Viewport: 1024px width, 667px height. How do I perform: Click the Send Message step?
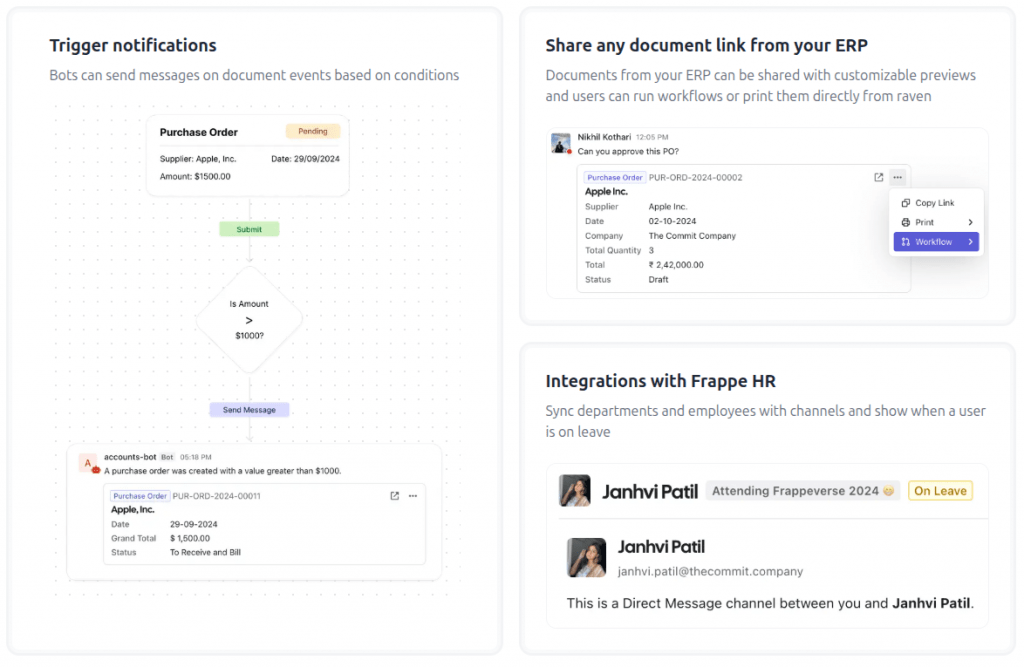point(249,410)
